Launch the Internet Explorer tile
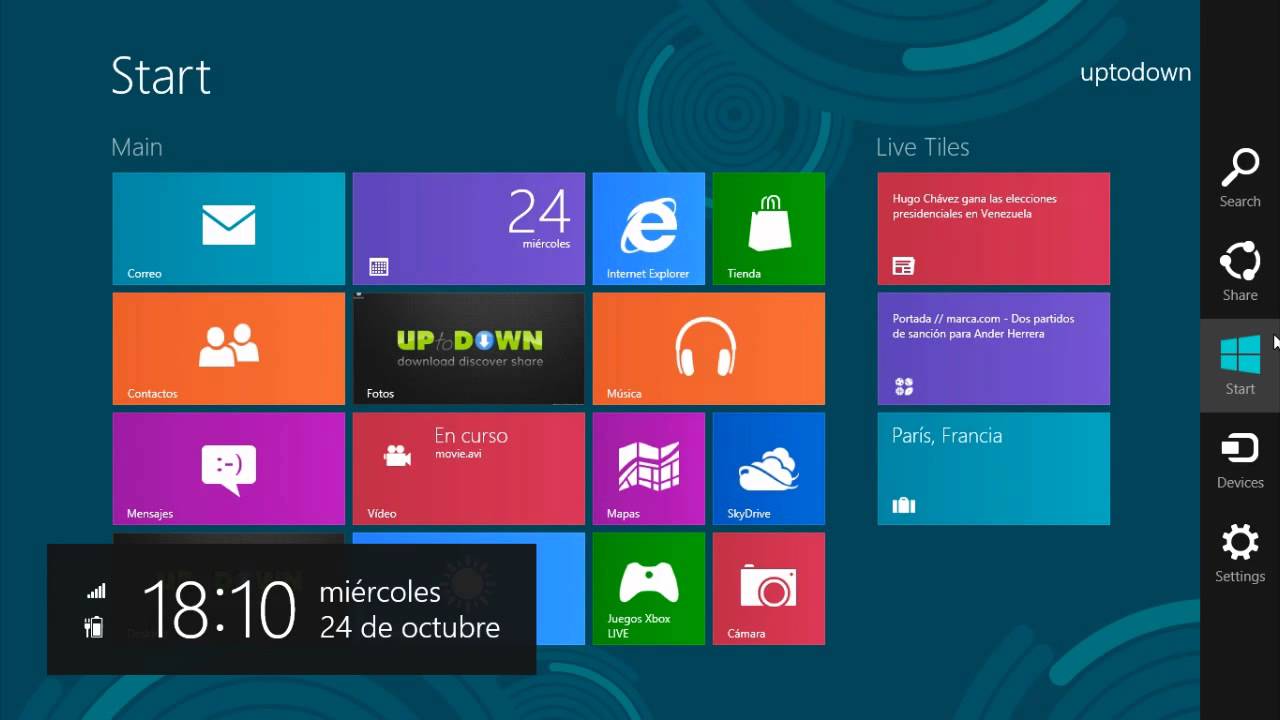Viewport: 1280px width, 720px height. tap(648, 228)
